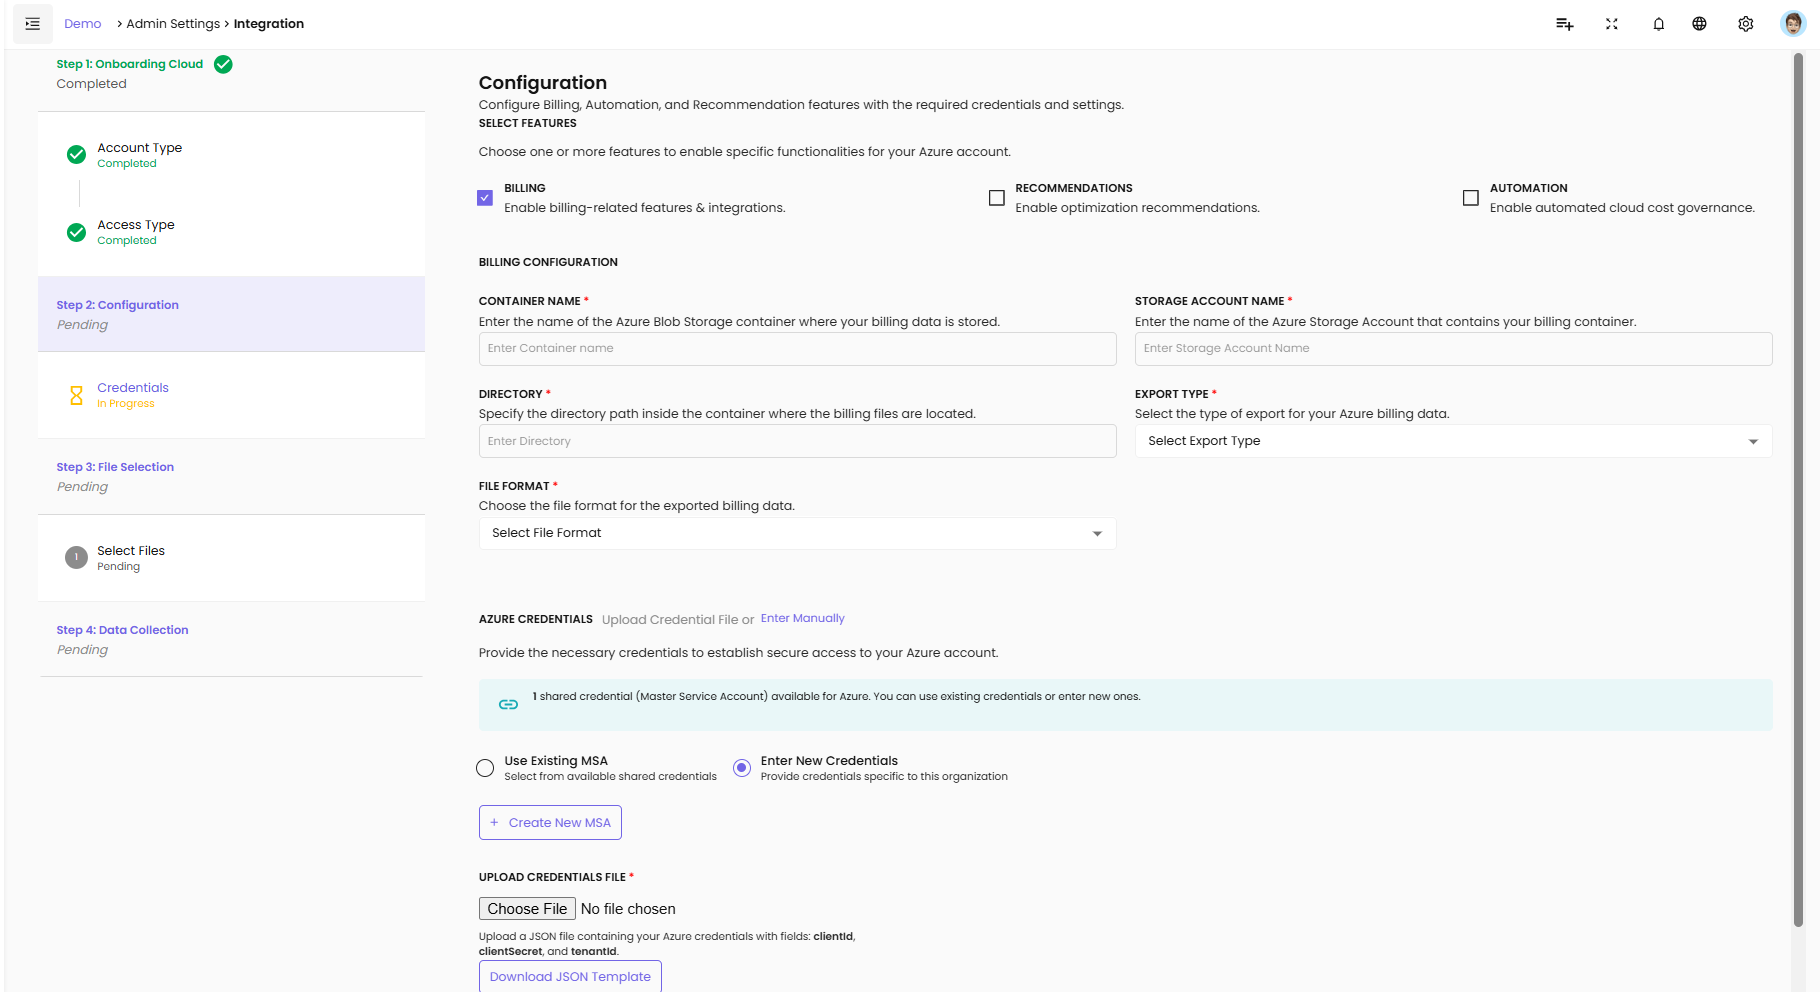Enable the Recommendations checkbox

(997, 198)
